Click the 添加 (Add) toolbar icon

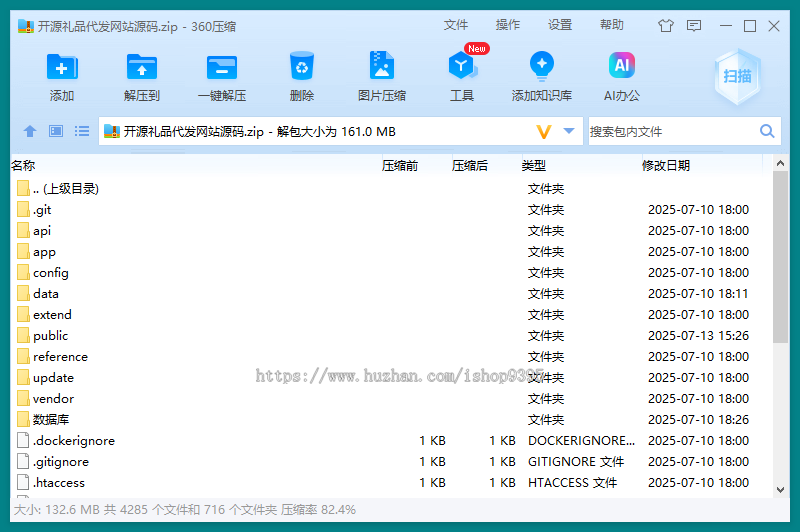[x=62, y=67]
